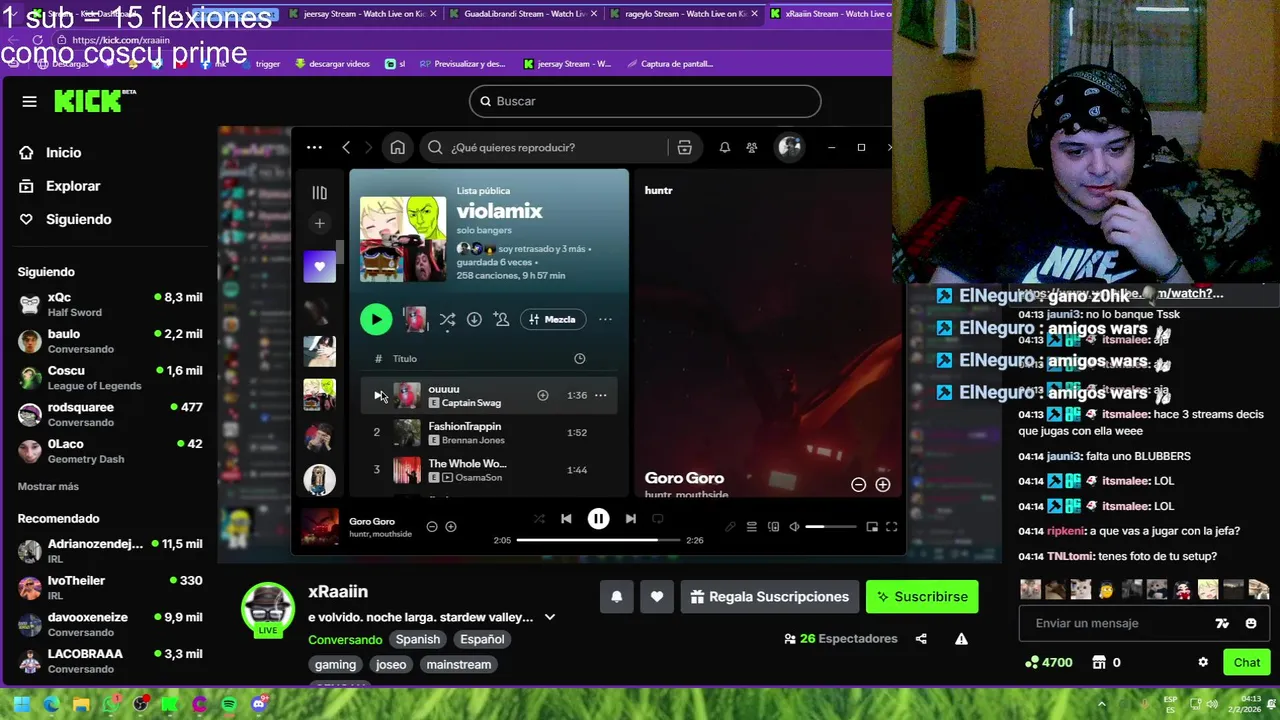Collapse Your Library in Spotify sidebar
The height and width of the screenshot is (720, 1280).
(319, 192)
